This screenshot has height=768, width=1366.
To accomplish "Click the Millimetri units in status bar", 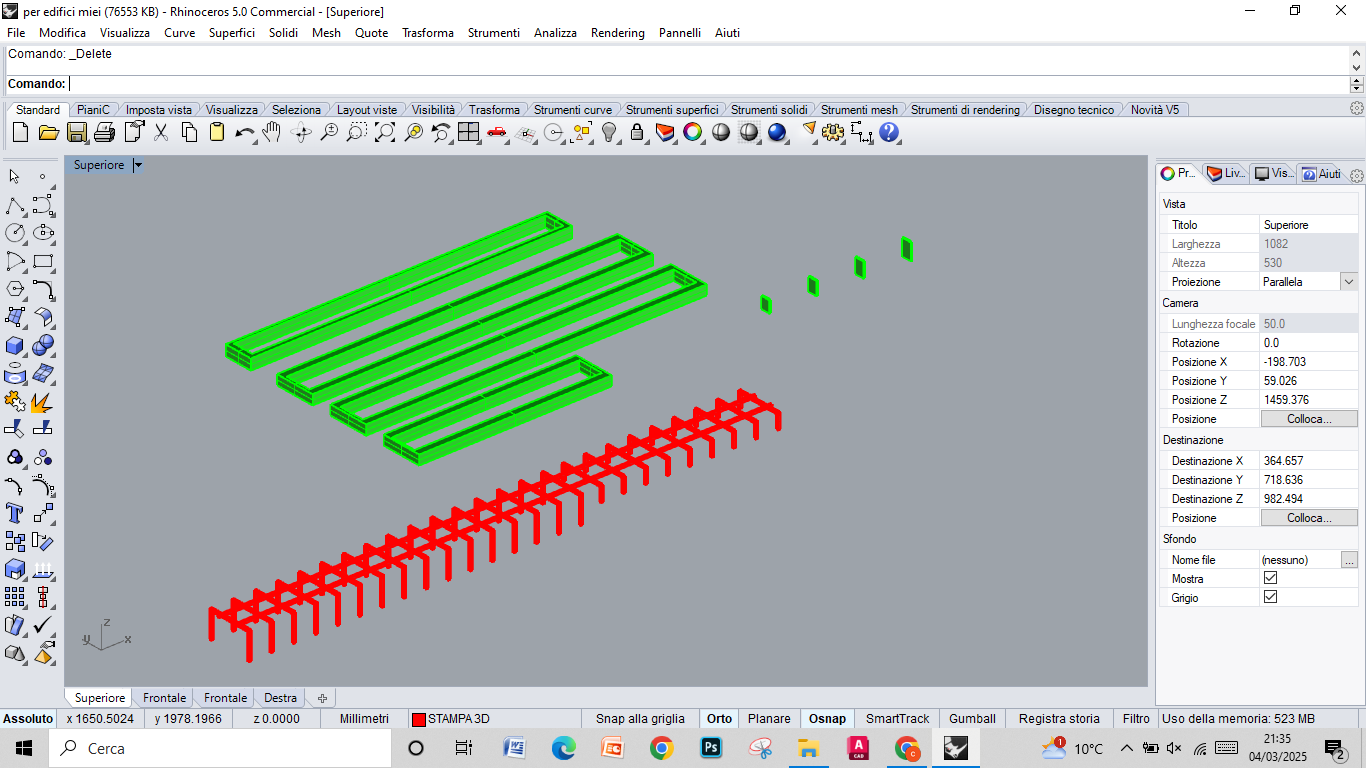I will [x=364, y=718].
